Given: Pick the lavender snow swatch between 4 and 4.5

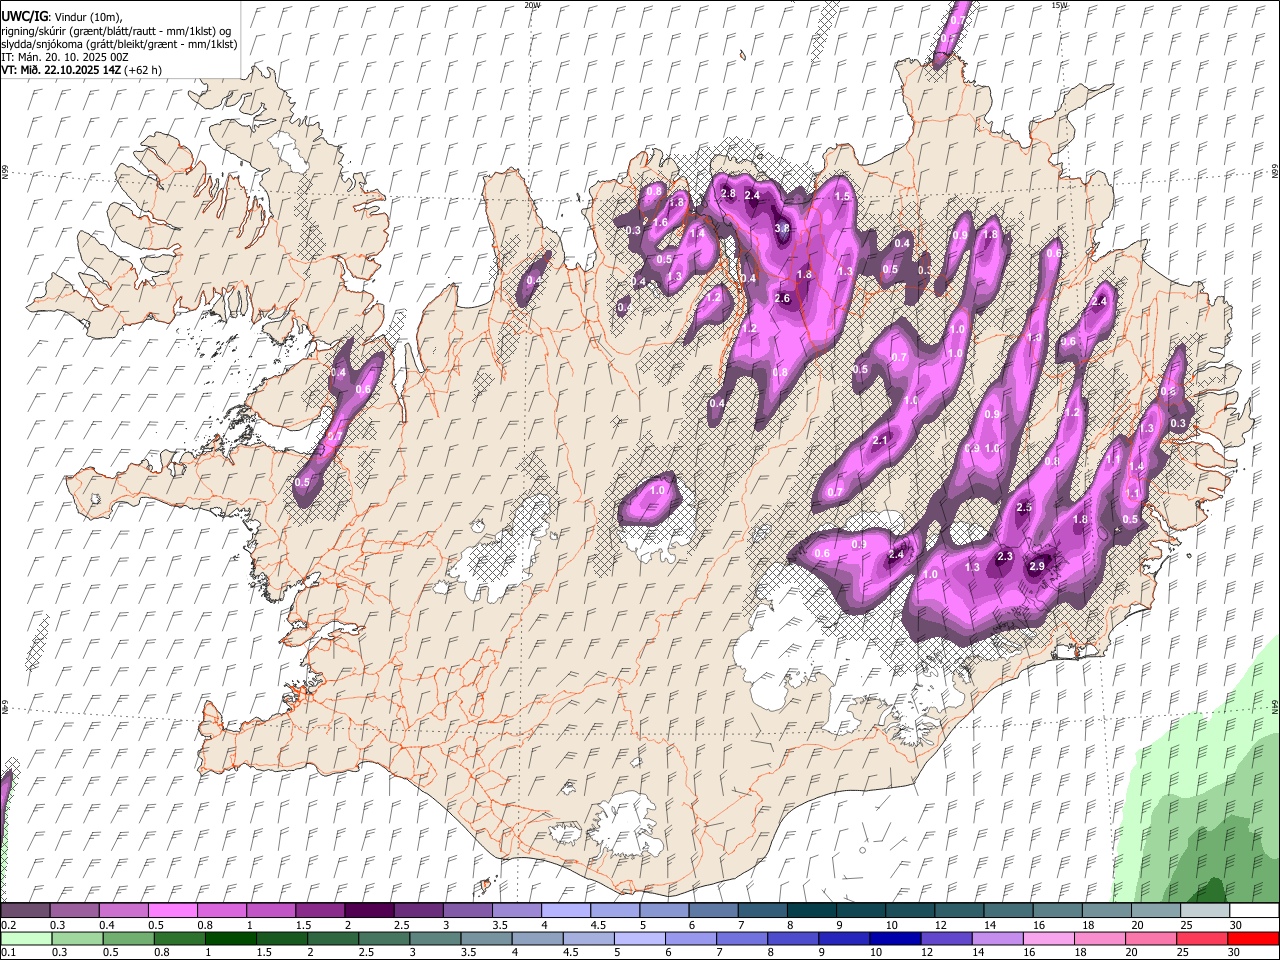Looking at the screenshot, I should tap(565, 911).
